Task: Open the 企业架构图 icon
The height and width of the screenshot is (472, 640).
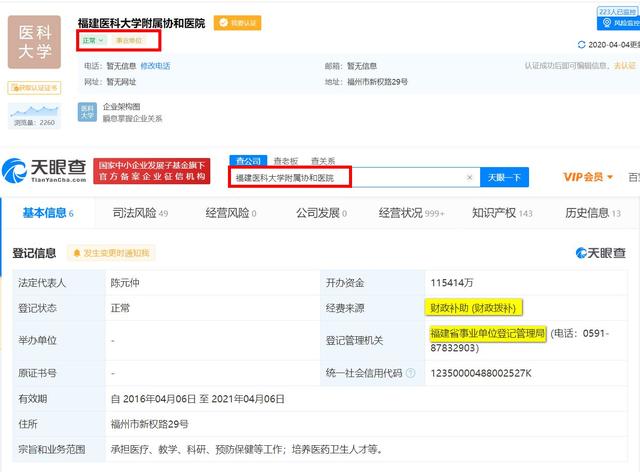Action: [x=89, y=110]
